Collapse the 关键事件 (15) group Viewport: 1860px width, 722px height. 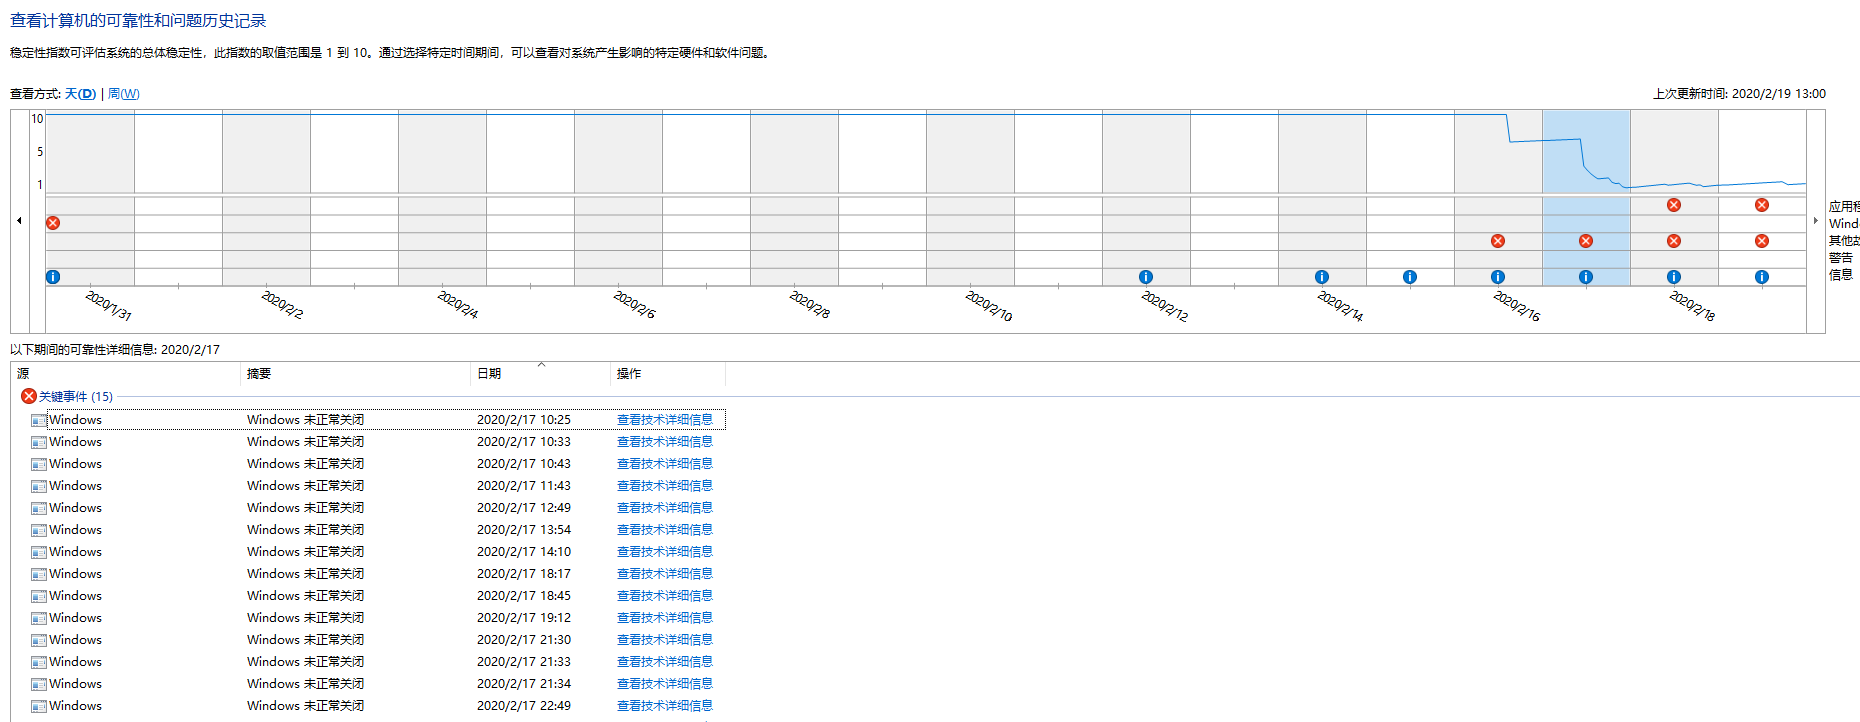(x=75, y=397)
